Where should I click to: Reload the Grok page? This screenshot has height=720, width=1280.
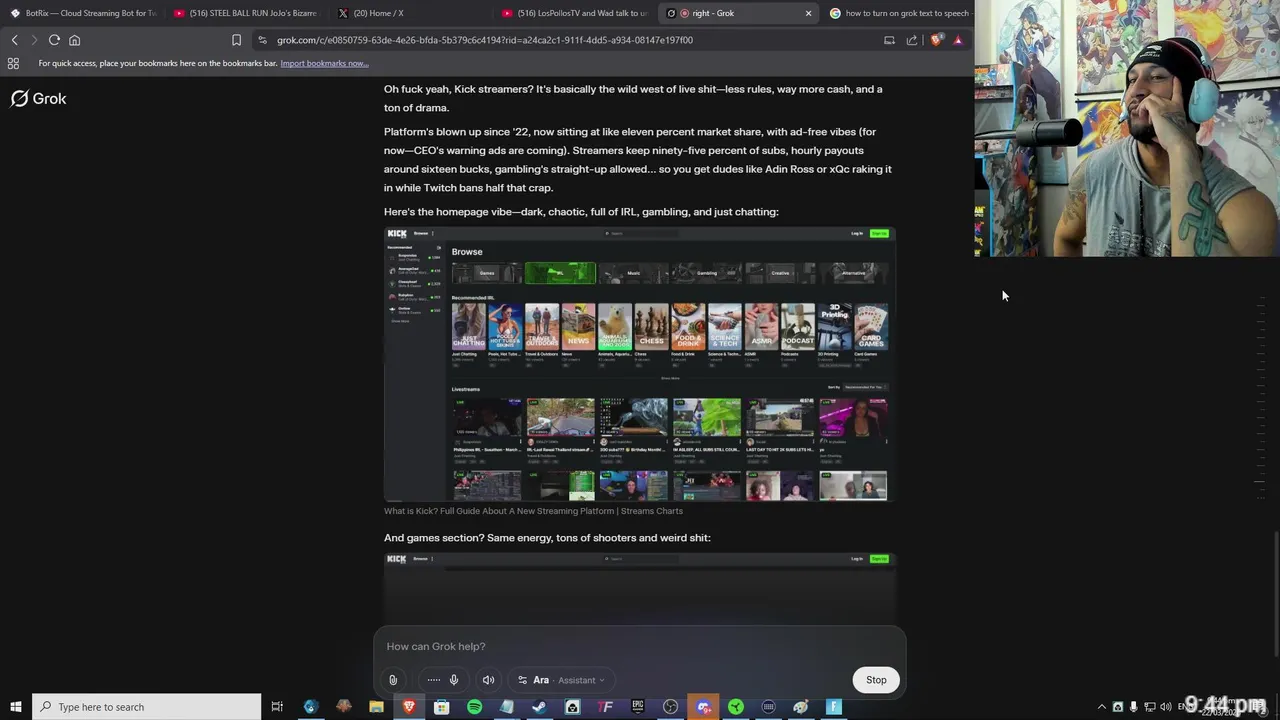coord(54,40)
